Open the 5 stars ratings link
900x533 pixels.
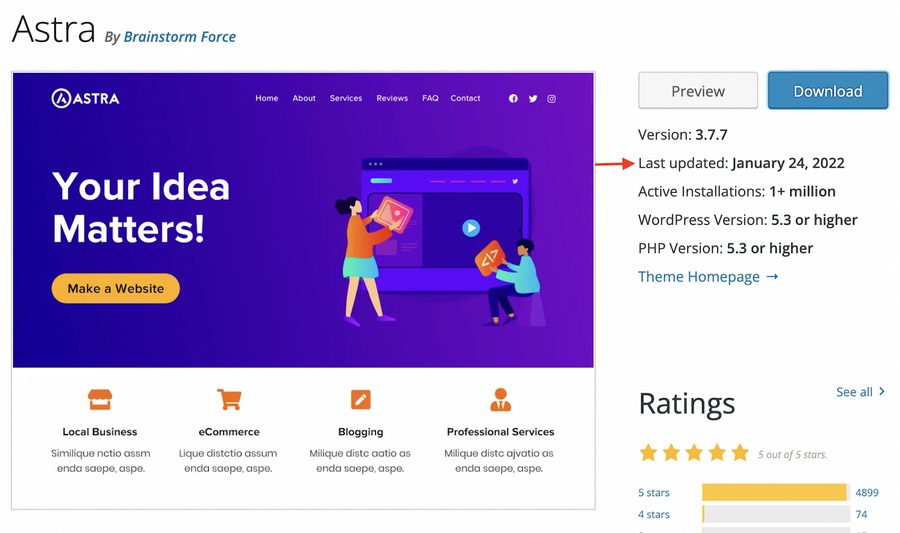pos(654,492)
